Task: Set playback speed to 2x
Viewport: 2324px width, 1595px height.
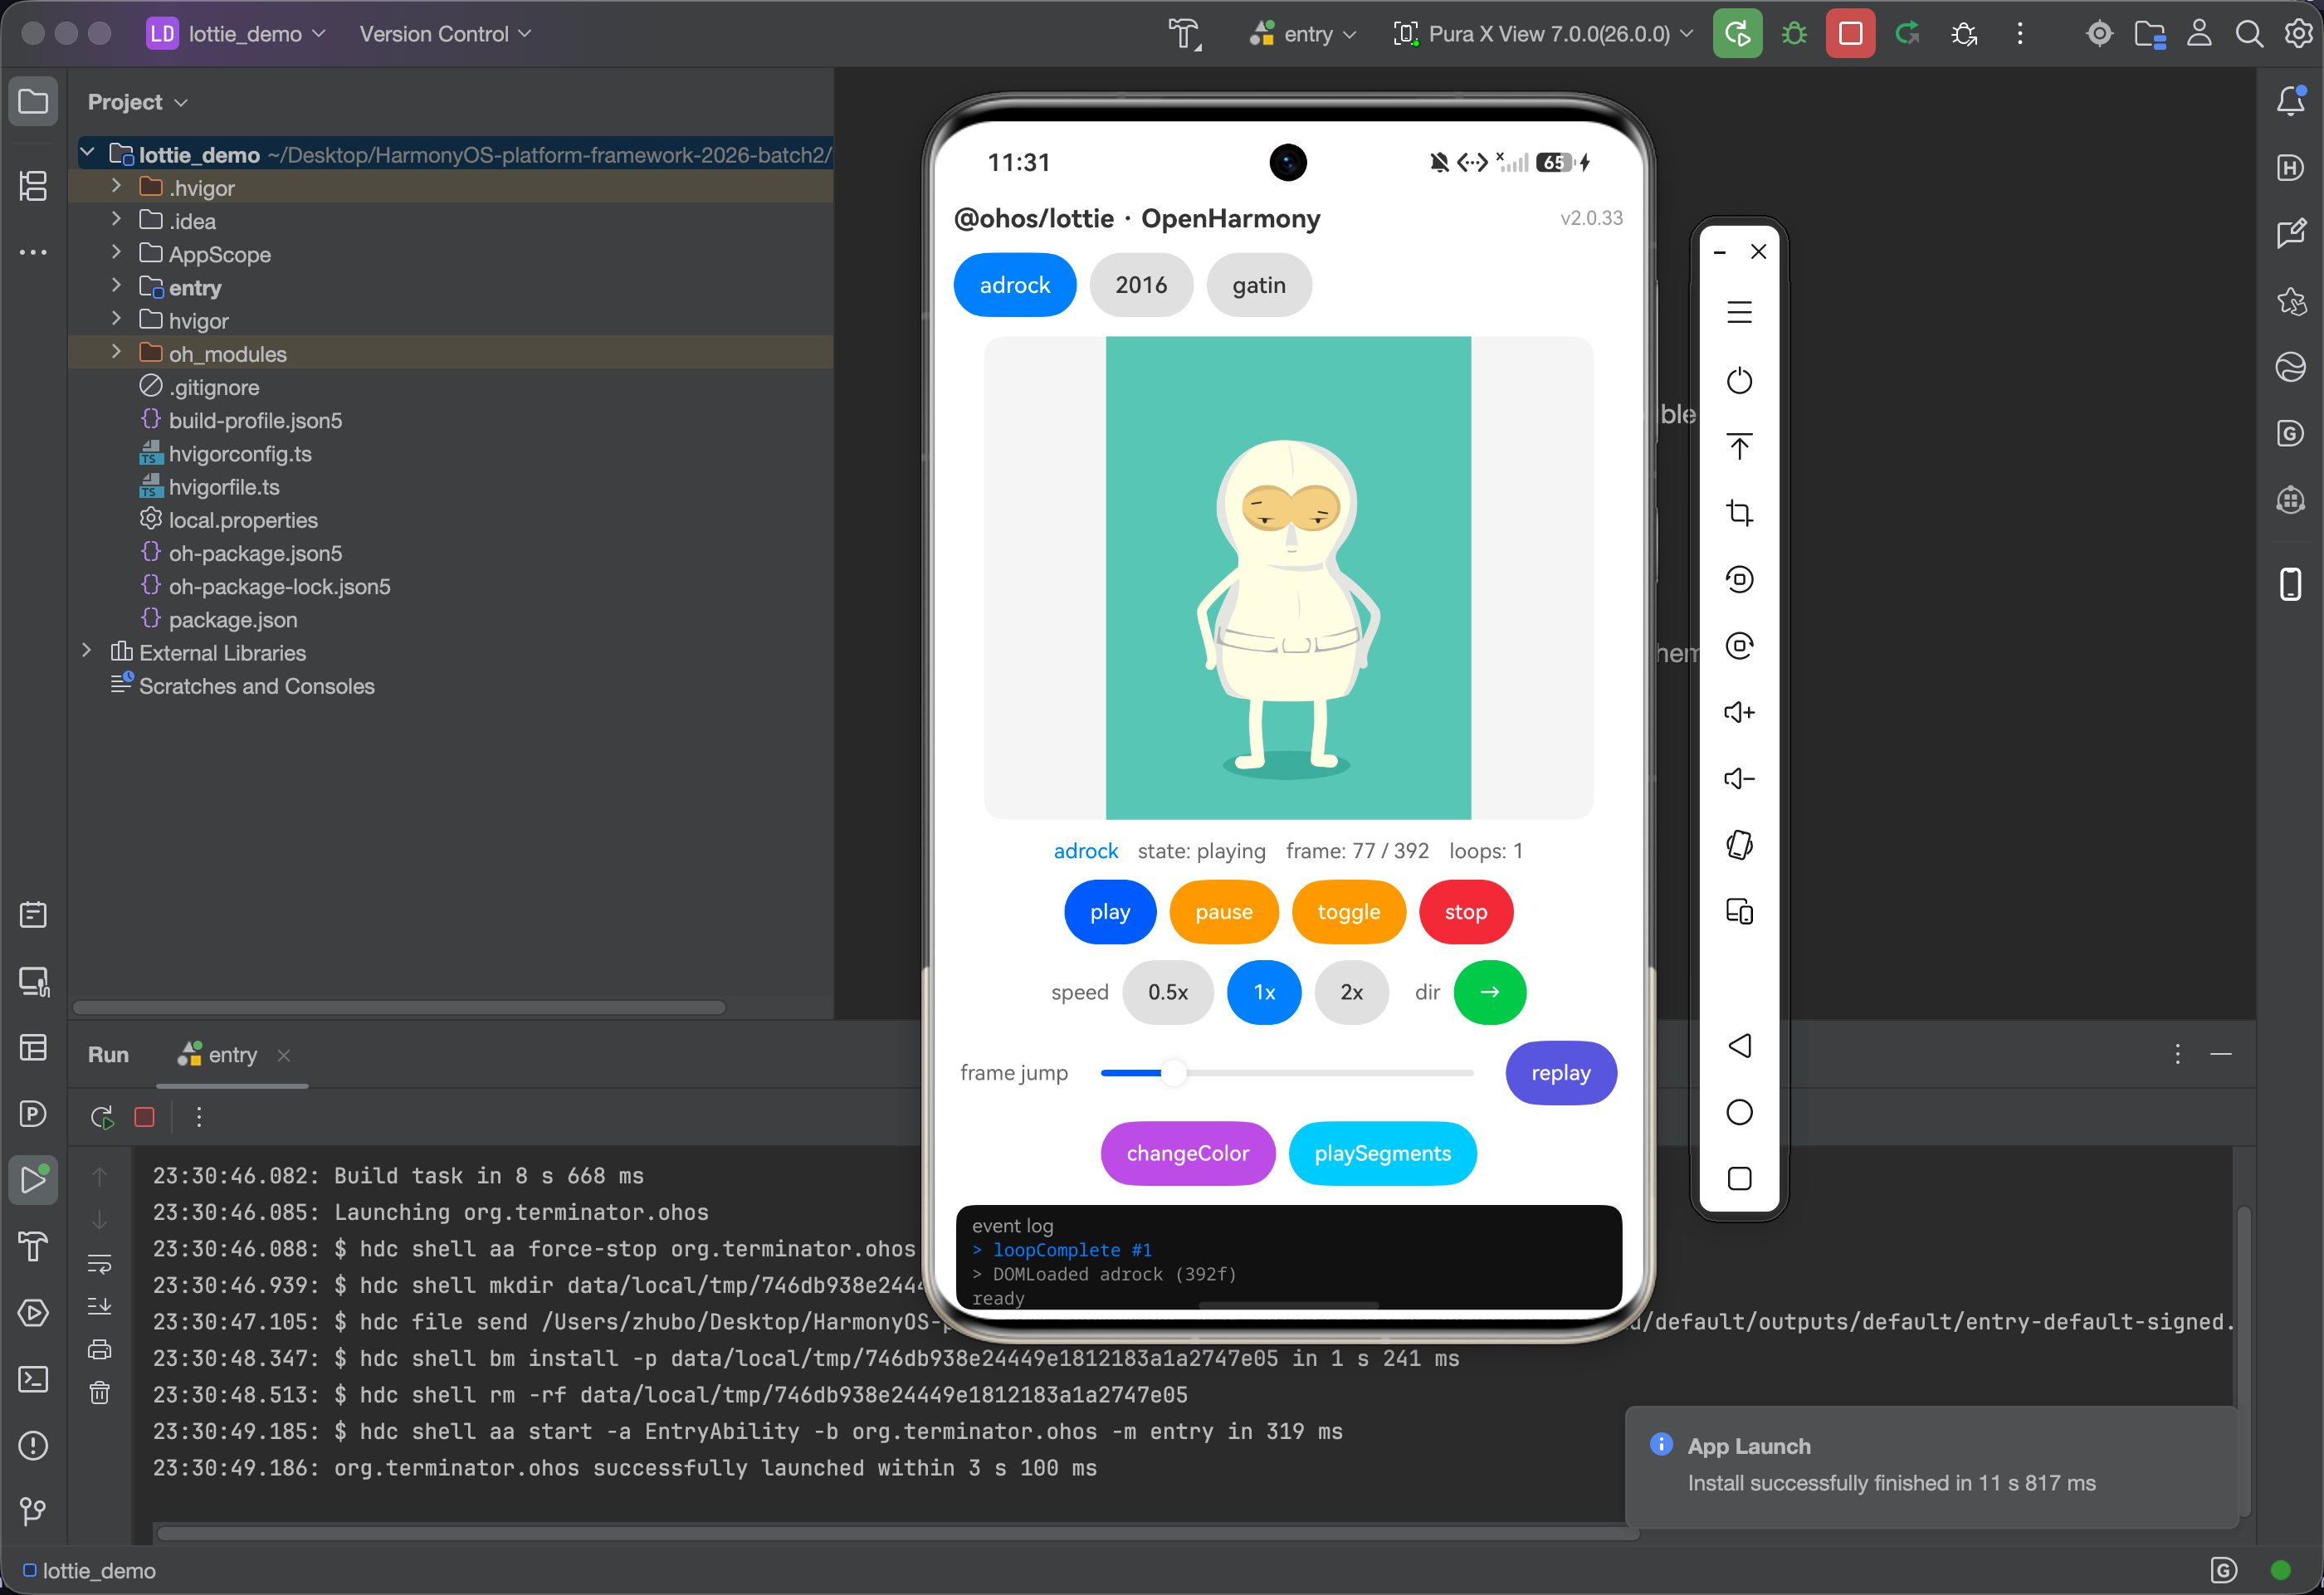Action: pos(1351,992)
